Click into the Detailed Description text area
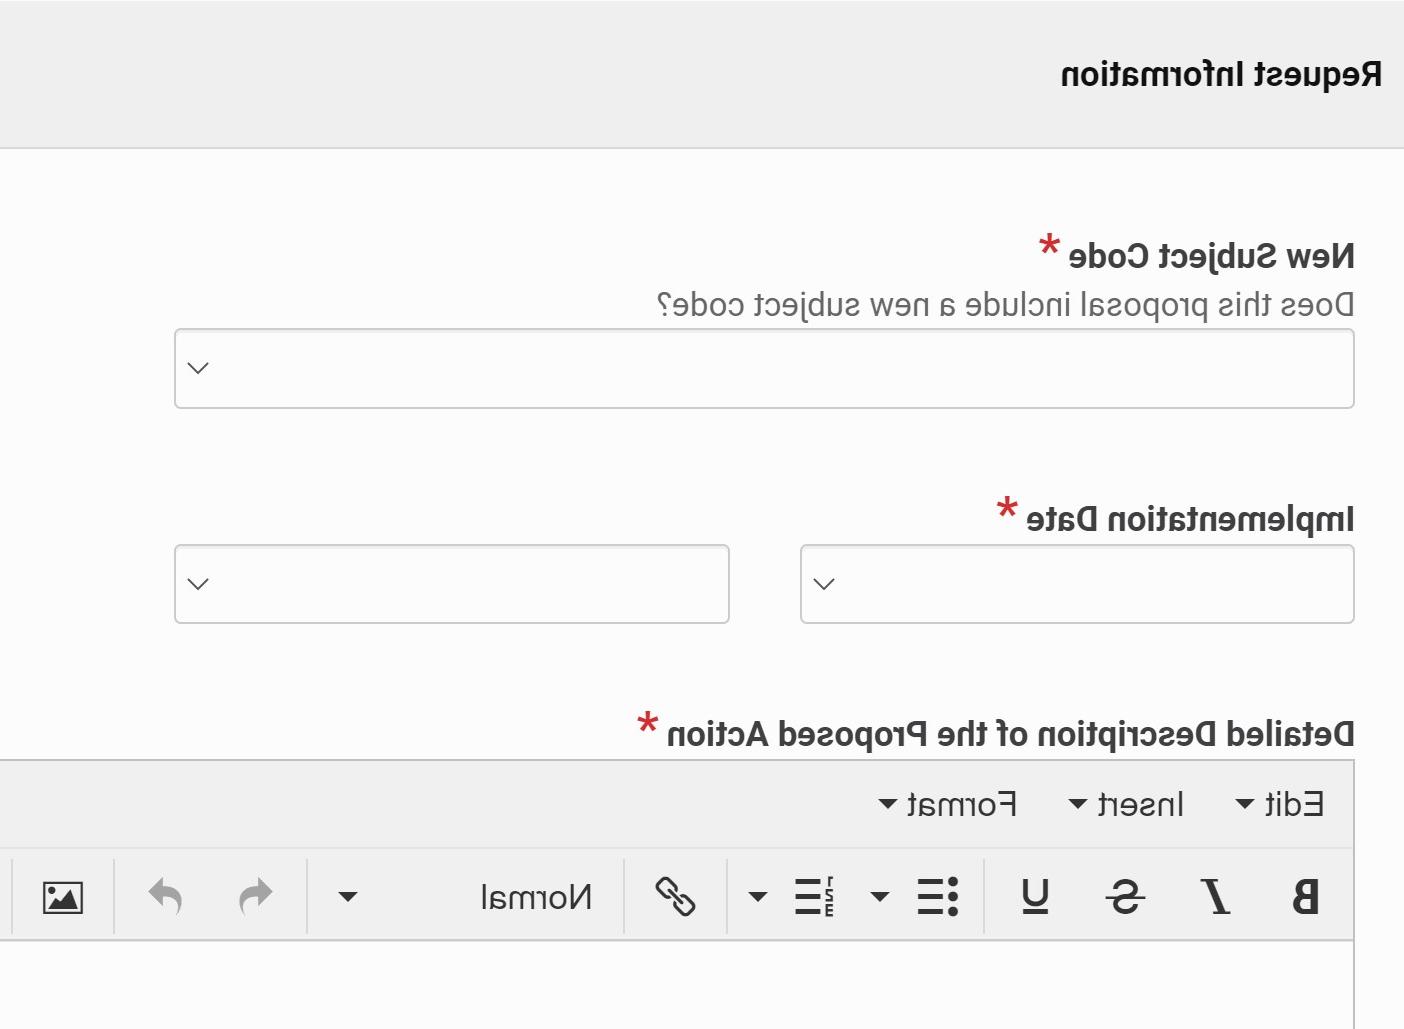This screenshot has width=1404, height=1029. coord(677,985)
